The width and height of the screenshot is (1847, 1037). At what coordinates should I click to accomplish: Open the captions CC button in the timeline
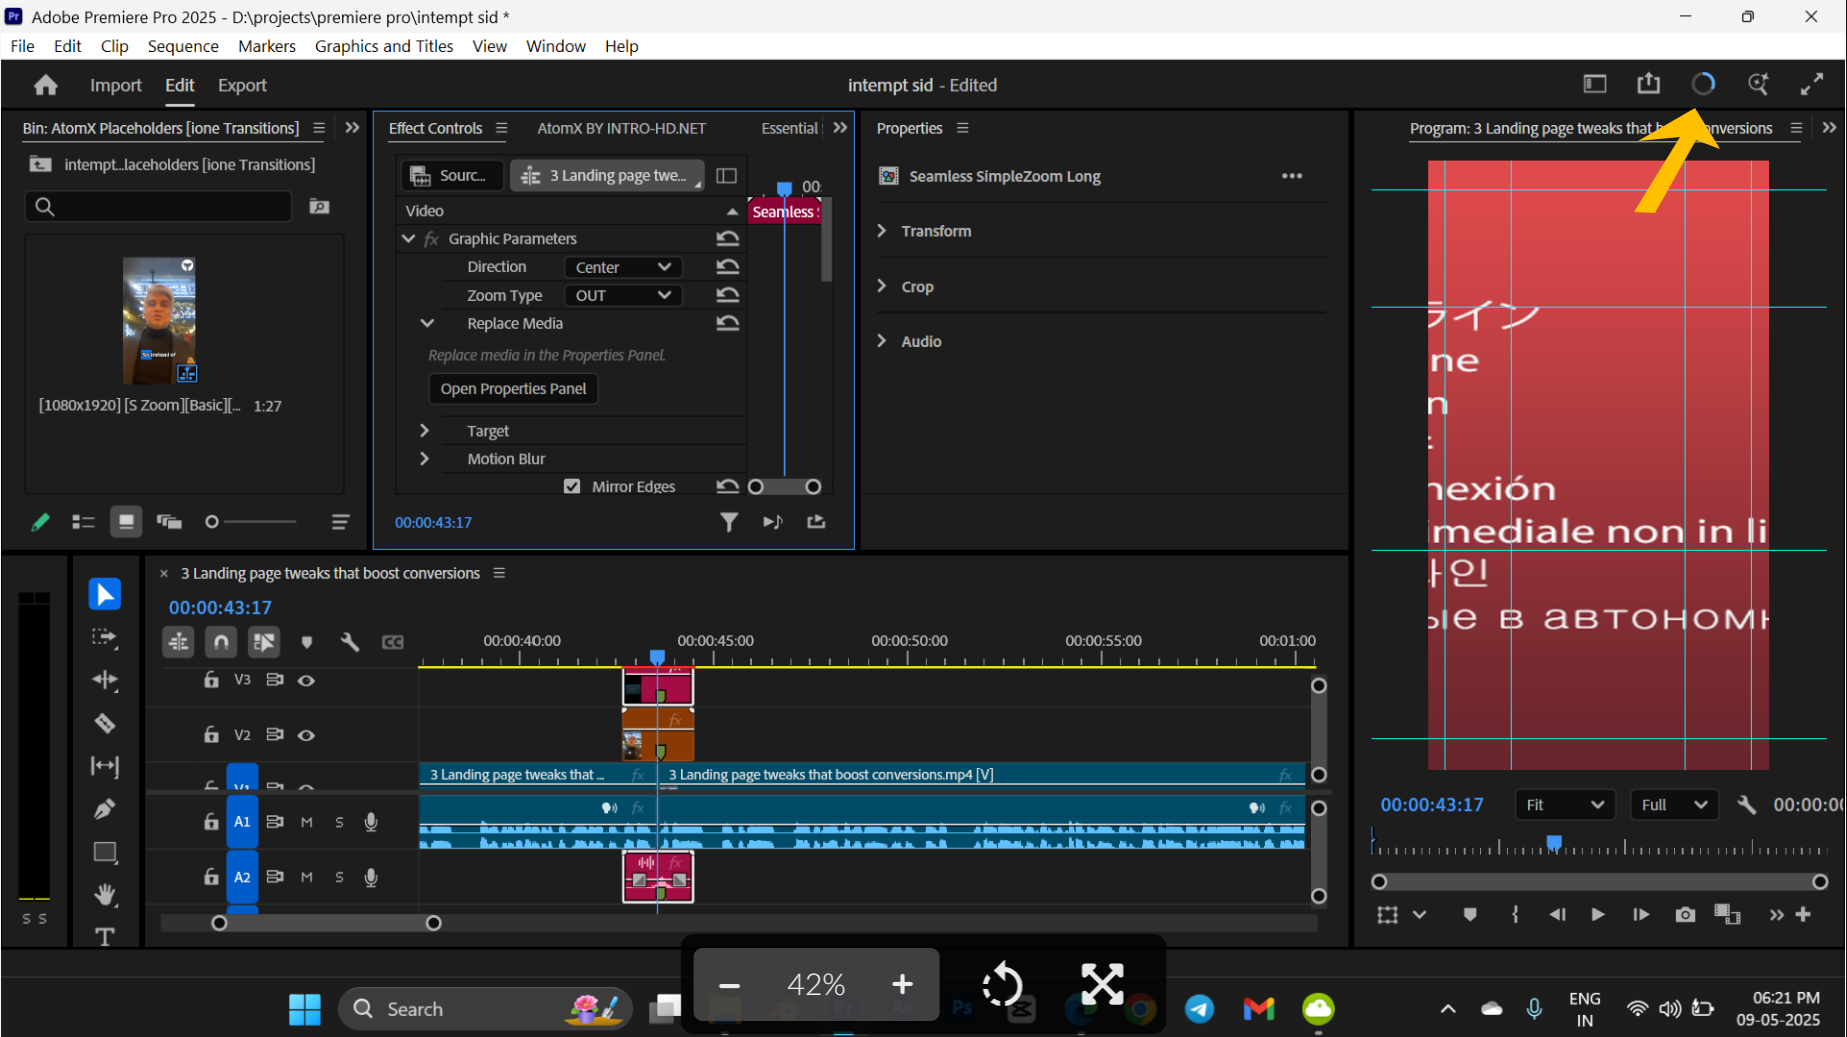[393, 642]
